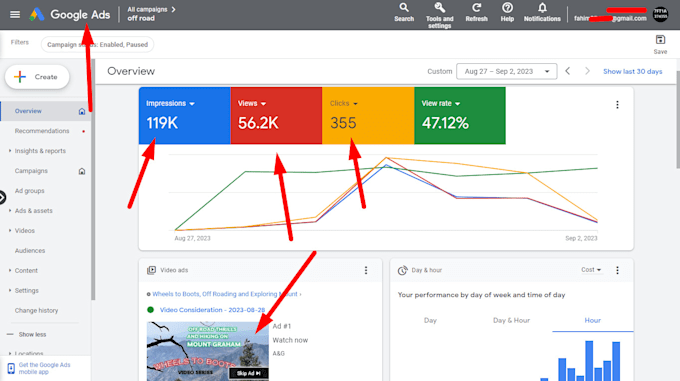Expand the collapsed side panel arrow

[2, 198]
